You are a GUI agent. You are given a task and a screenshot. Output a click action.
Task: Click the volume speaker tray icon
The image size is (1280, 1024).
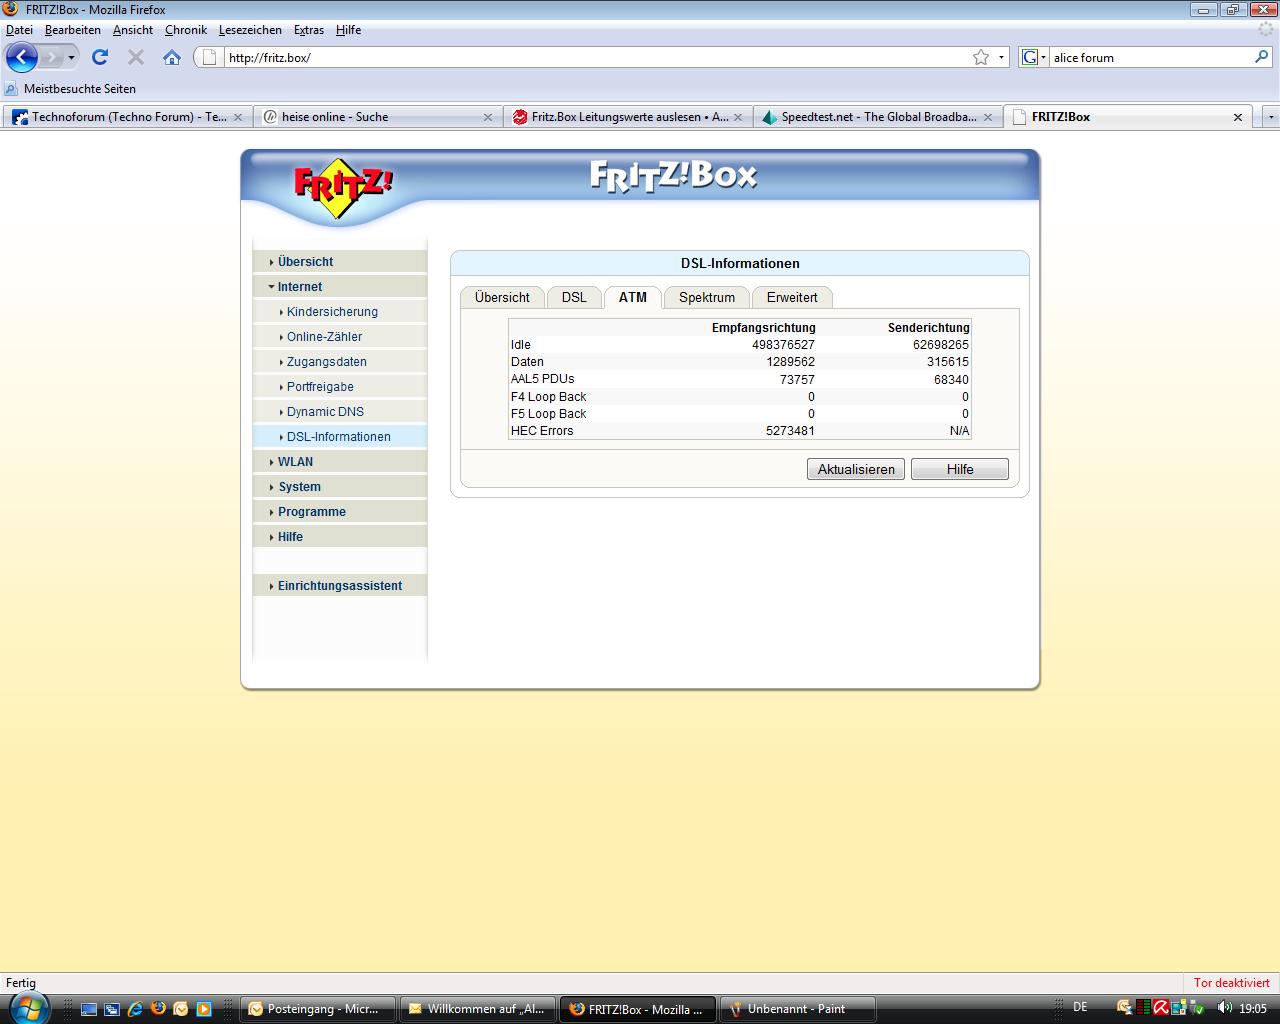1224,1008
